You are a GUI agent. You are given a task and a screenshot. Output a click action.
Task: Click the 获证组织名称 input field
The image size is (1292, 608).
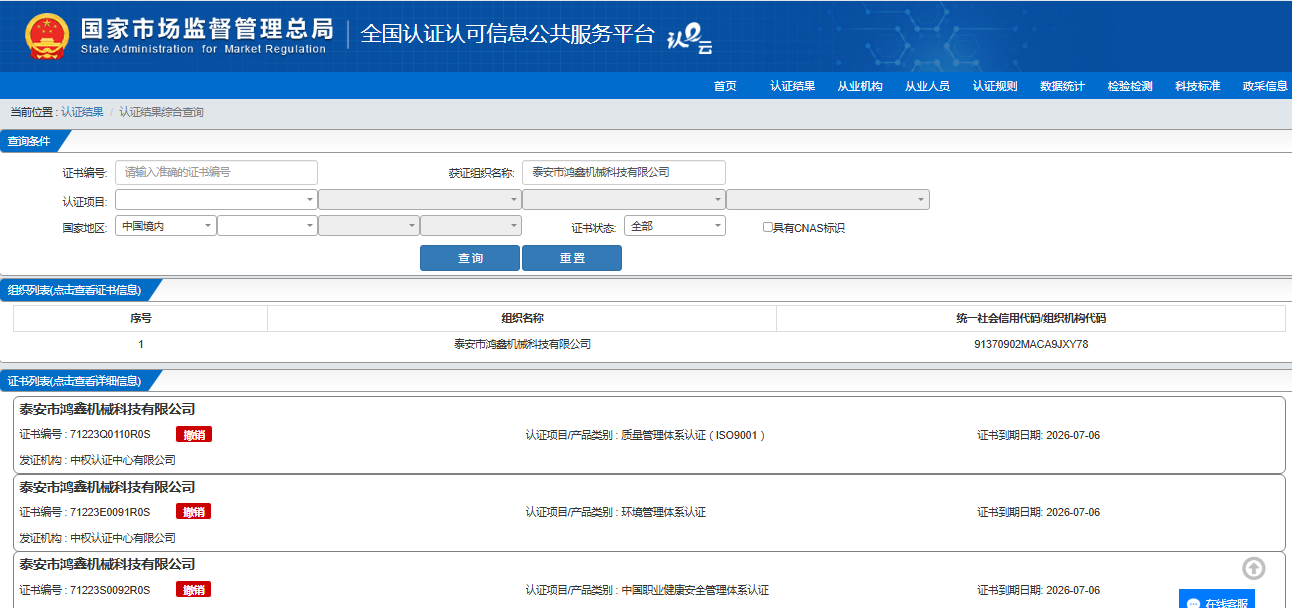tap(624, 172)
